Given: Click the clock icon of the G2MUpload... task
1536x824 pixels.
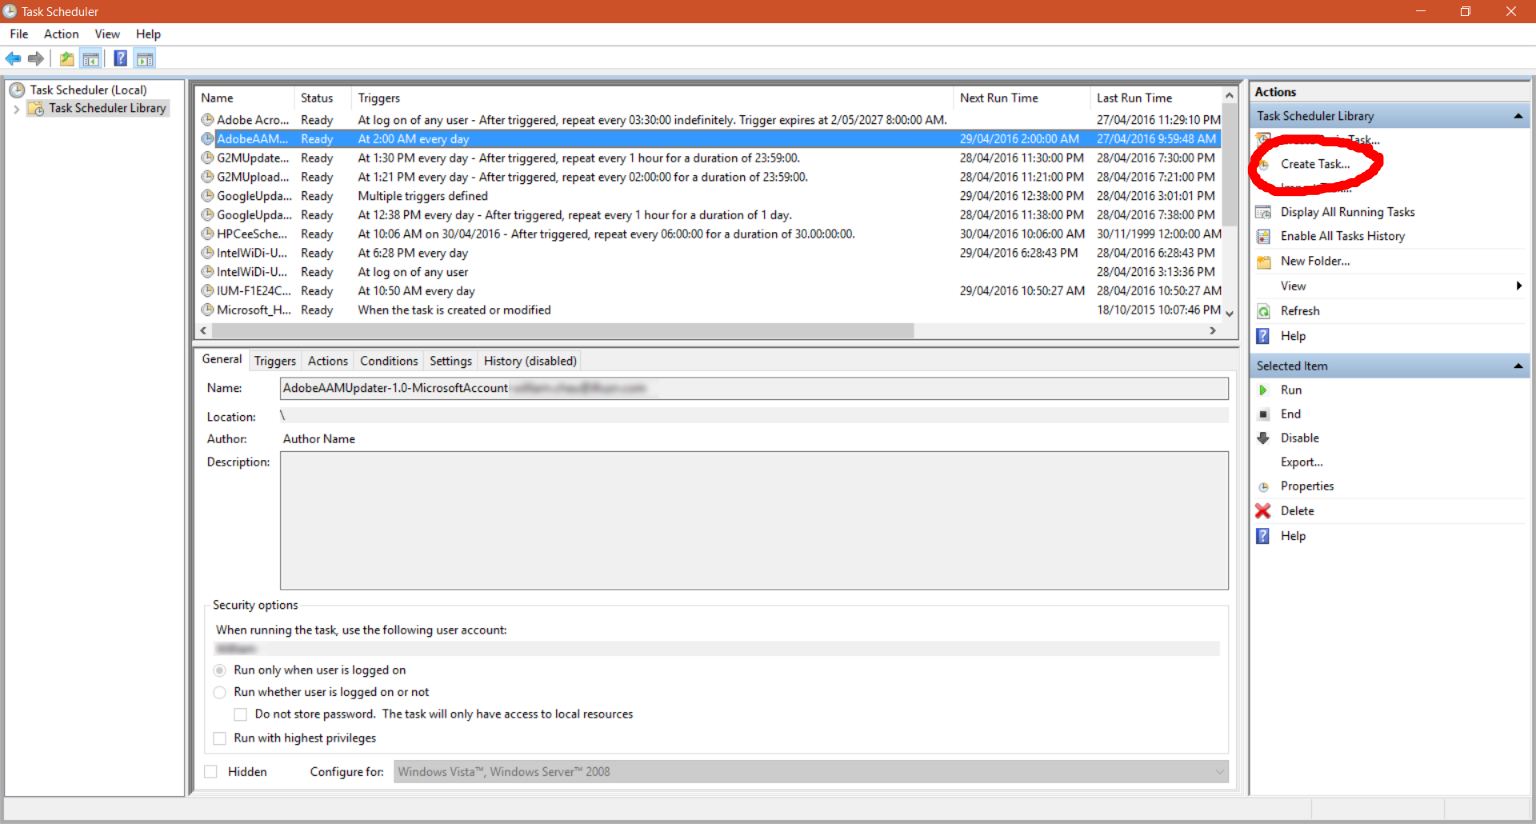Looking at the screenshot, I should coord(208,177).
